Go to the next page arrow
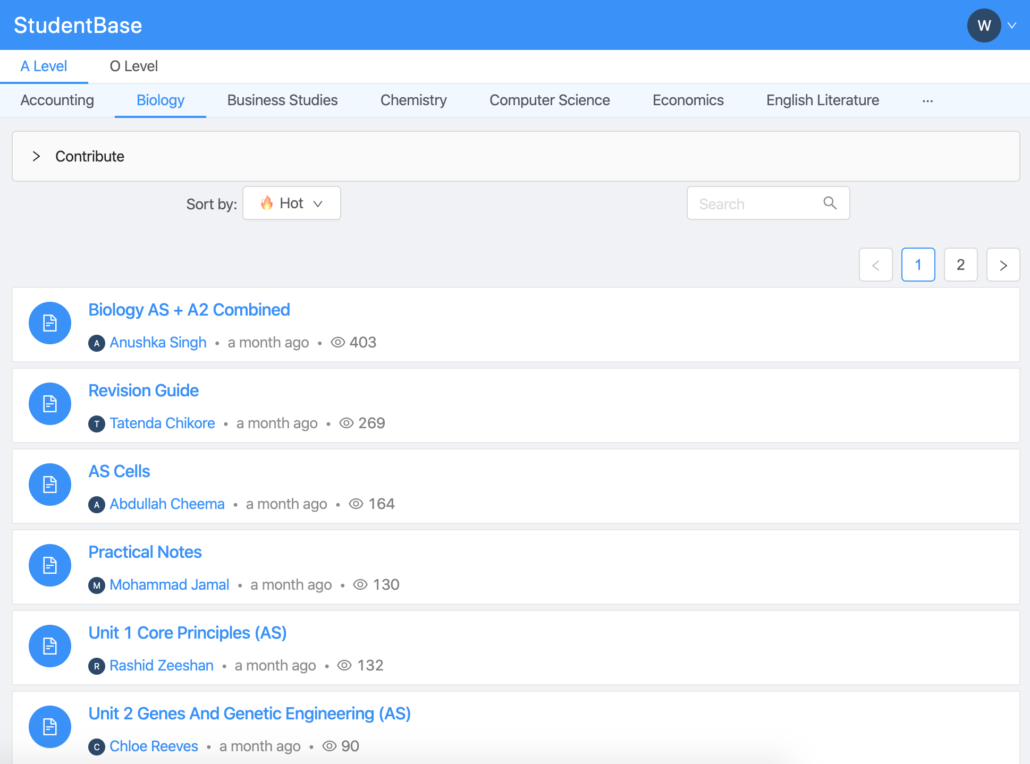Image resolution: width=1030 pixels, height=764 pixels. coord(1003,265)
